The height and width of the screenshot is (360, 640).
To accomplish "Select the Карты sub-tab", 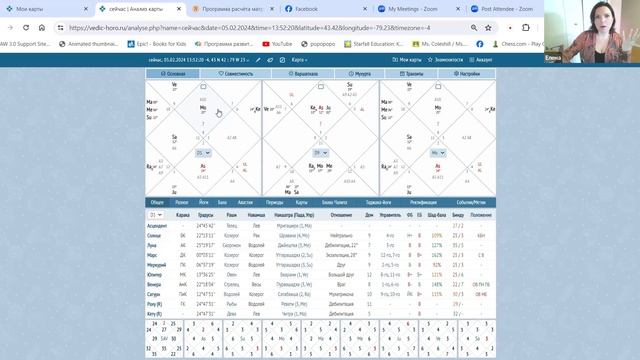I will click(301, 202).
